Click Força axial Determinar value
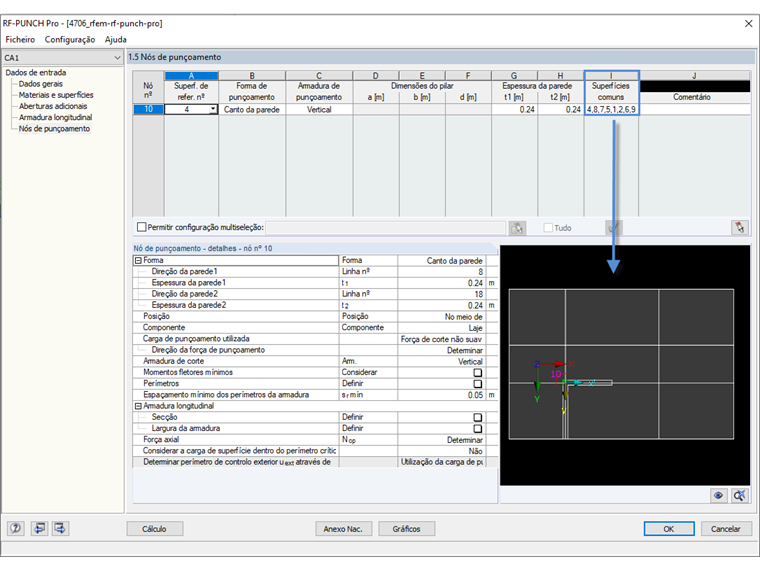The width and height of the screenshot is (760, 570). pos(441,440)
